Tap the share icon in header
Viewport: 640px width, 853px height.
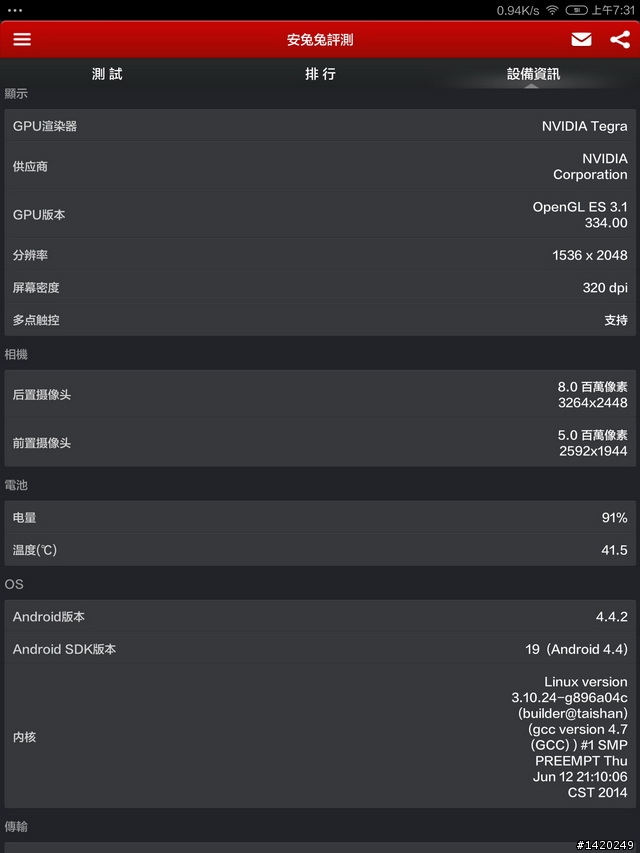click(620, 39)
